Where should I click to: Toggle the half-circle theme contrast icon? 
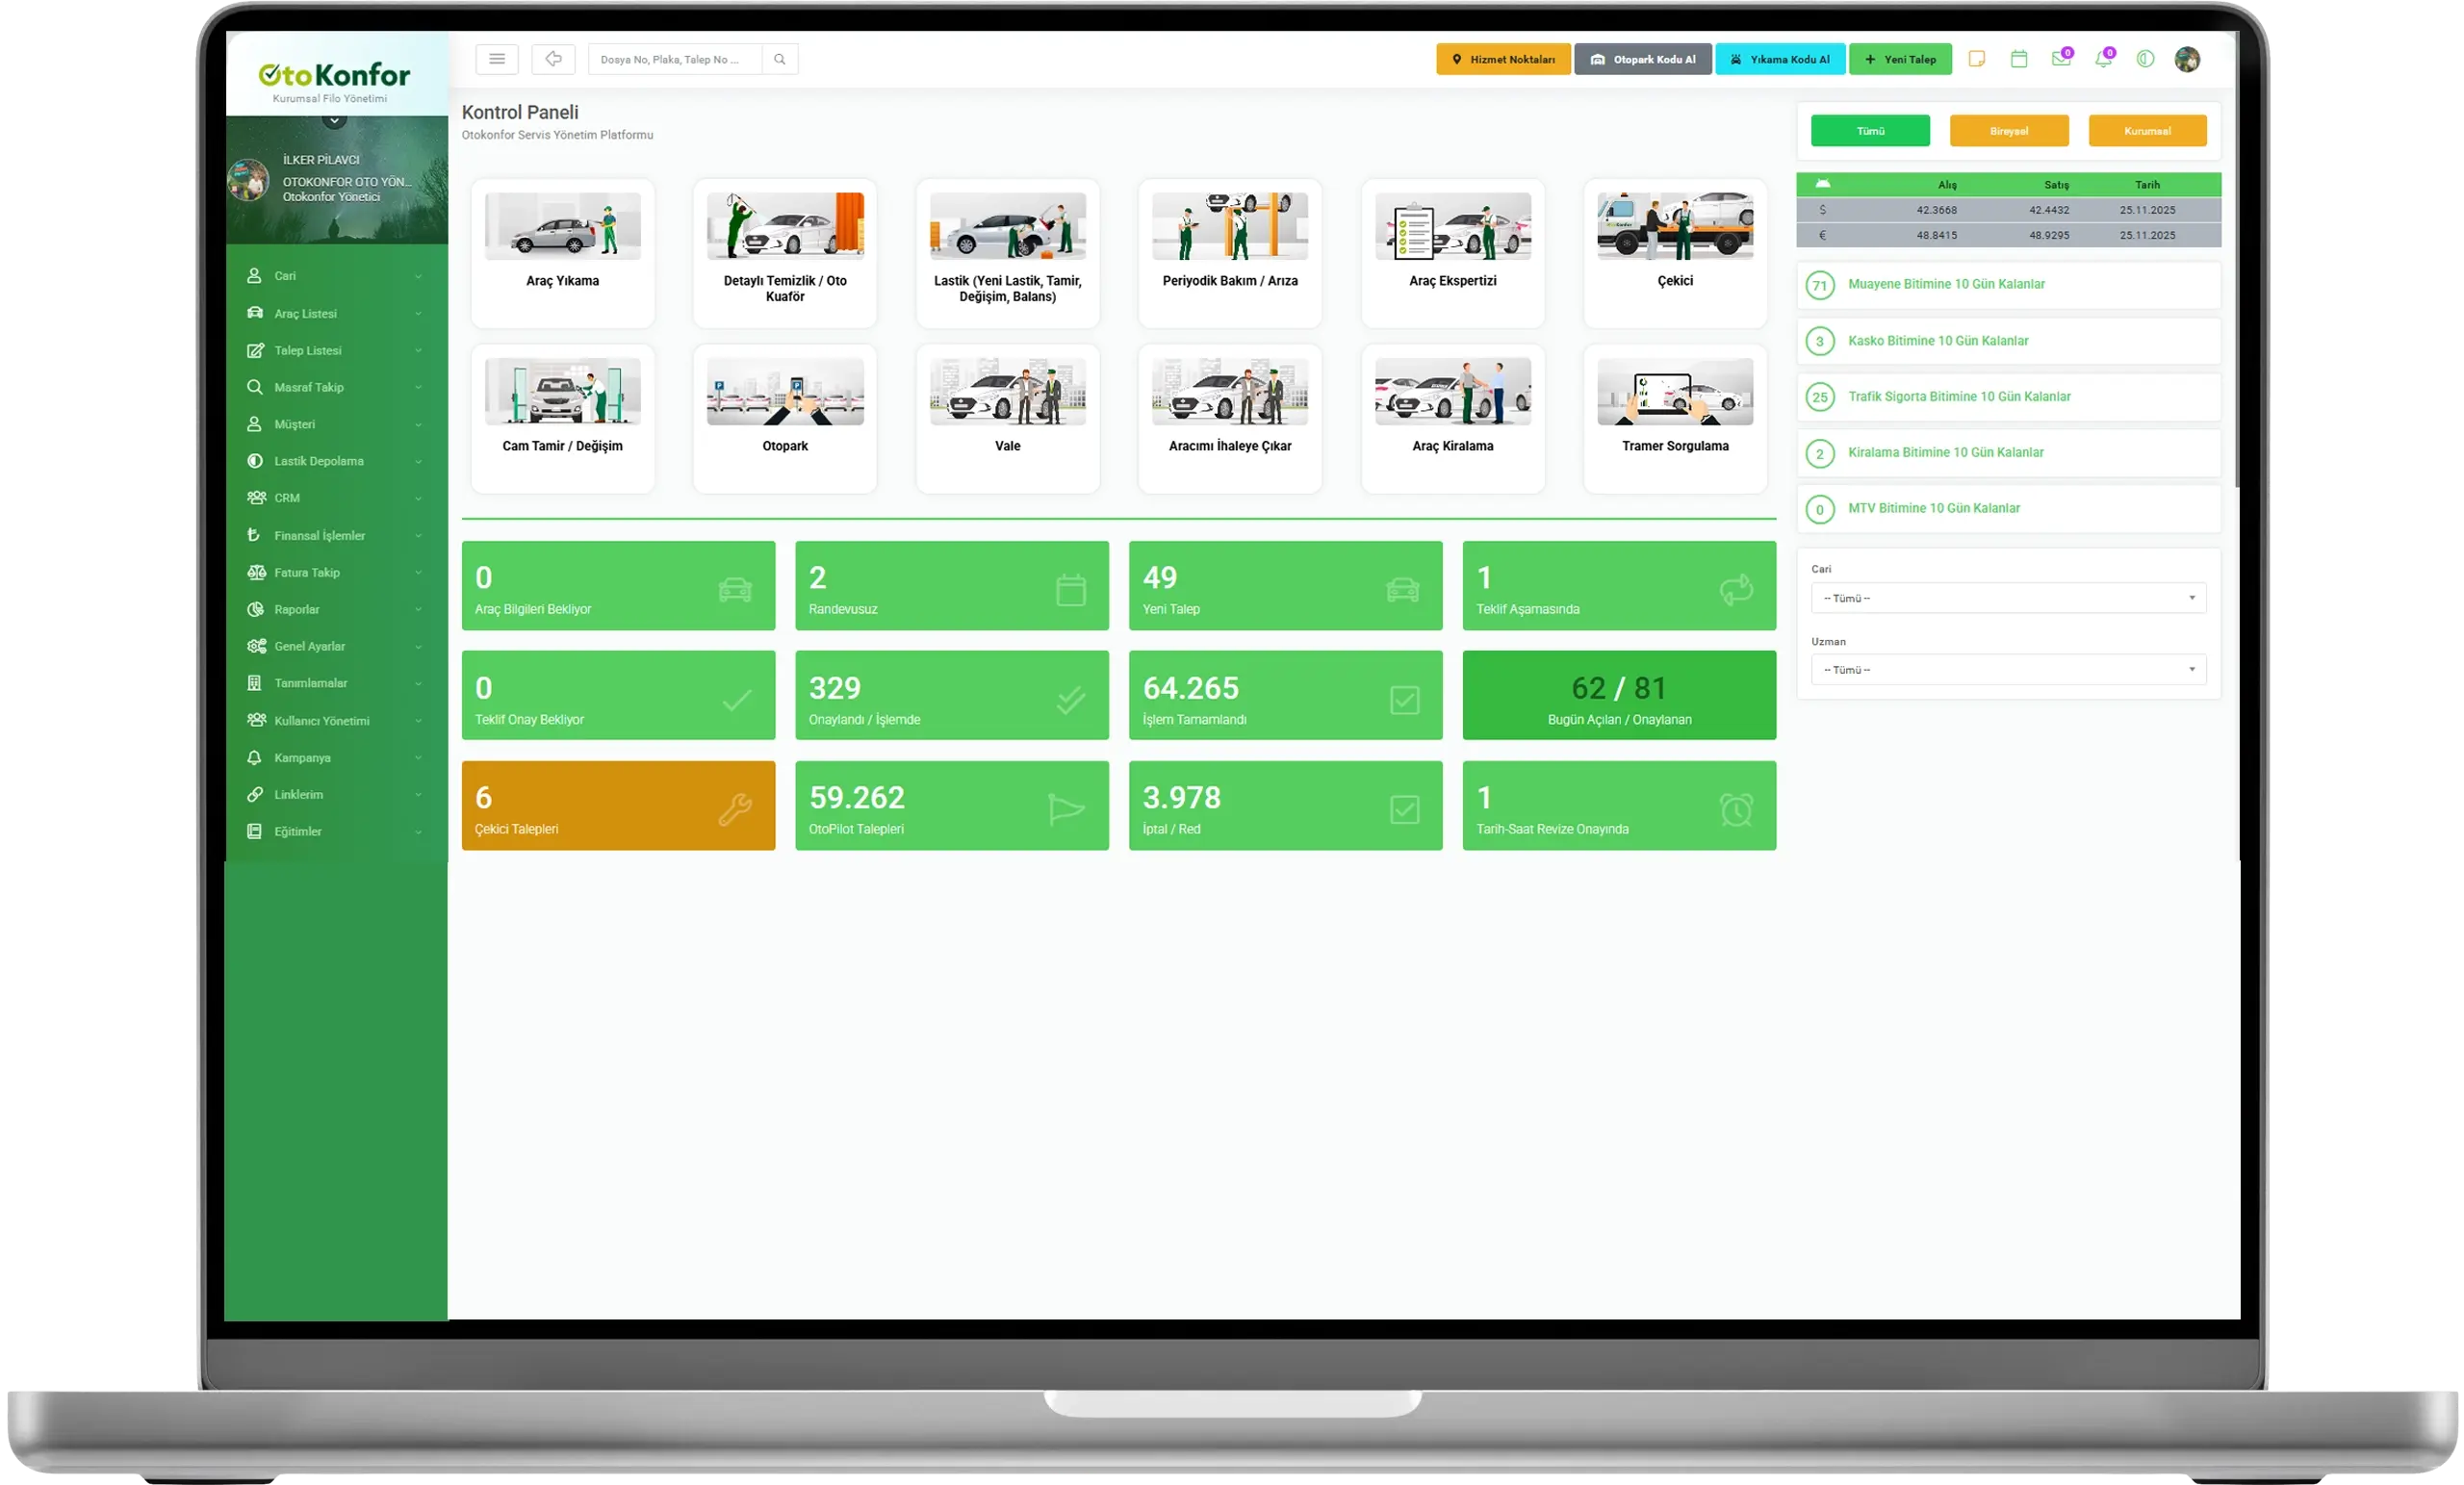(2144, 59)
